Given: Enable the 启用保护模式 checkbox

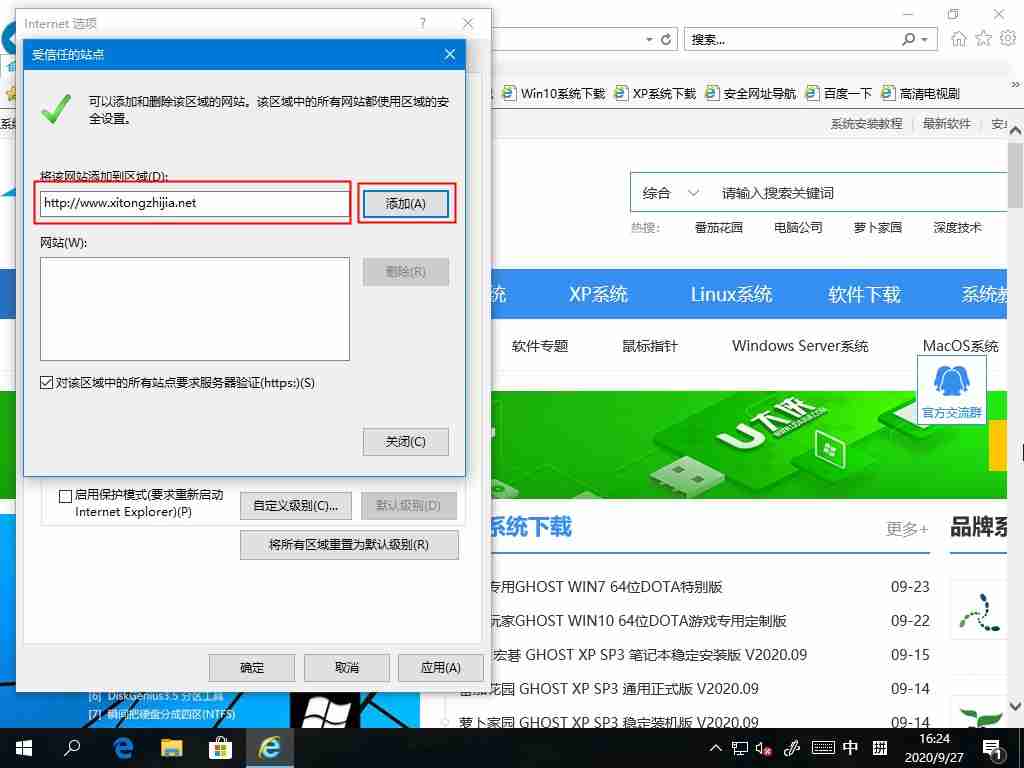Looking at the screenshot, I should [x=65, y=495].
